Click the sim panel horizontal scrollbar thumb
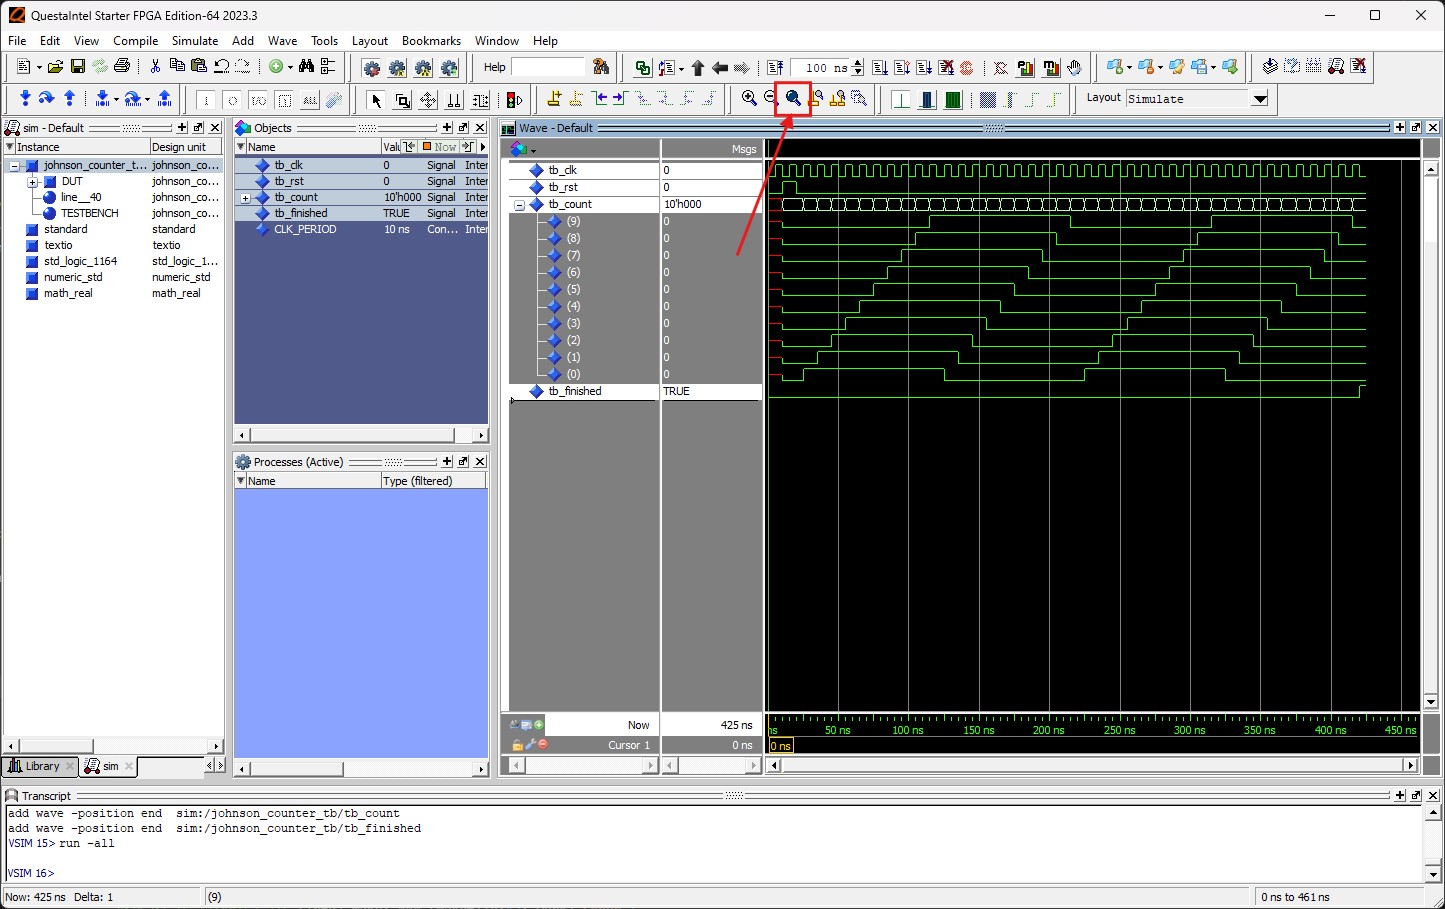Viewport: 1445px width, 909px height. point(56,746)
